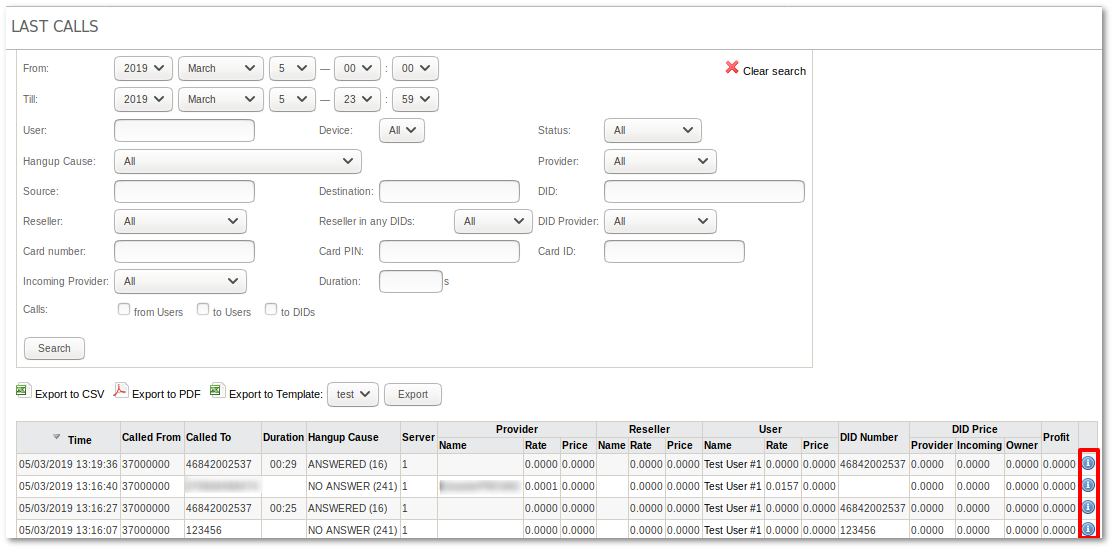Viewport: 1114px width, 550px height.
Task: Open call info for the 13:16:27 call
Action: (x=1088, y=507)
